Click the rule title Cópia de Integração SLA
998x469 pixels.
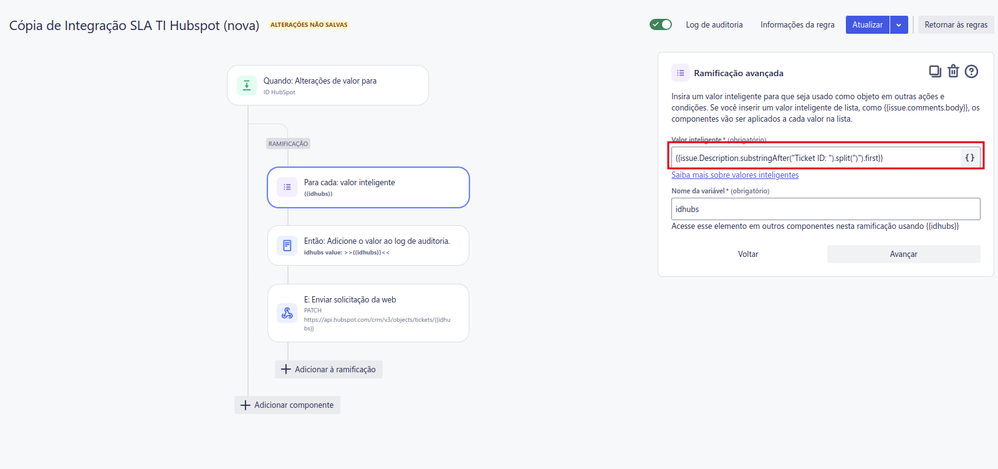(x=134, y=26)
